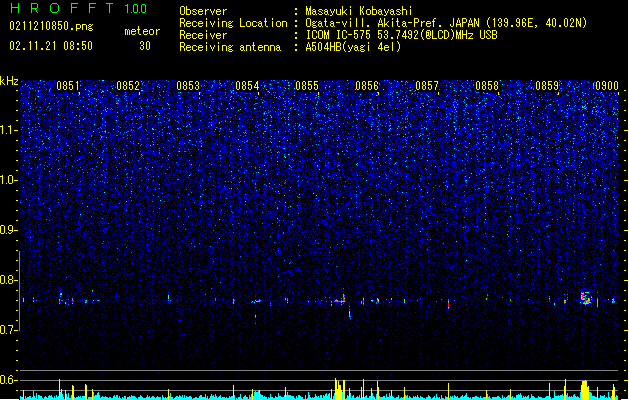Click the 0854 time marker
The image size is (629, 400).
tap(247, 85)
